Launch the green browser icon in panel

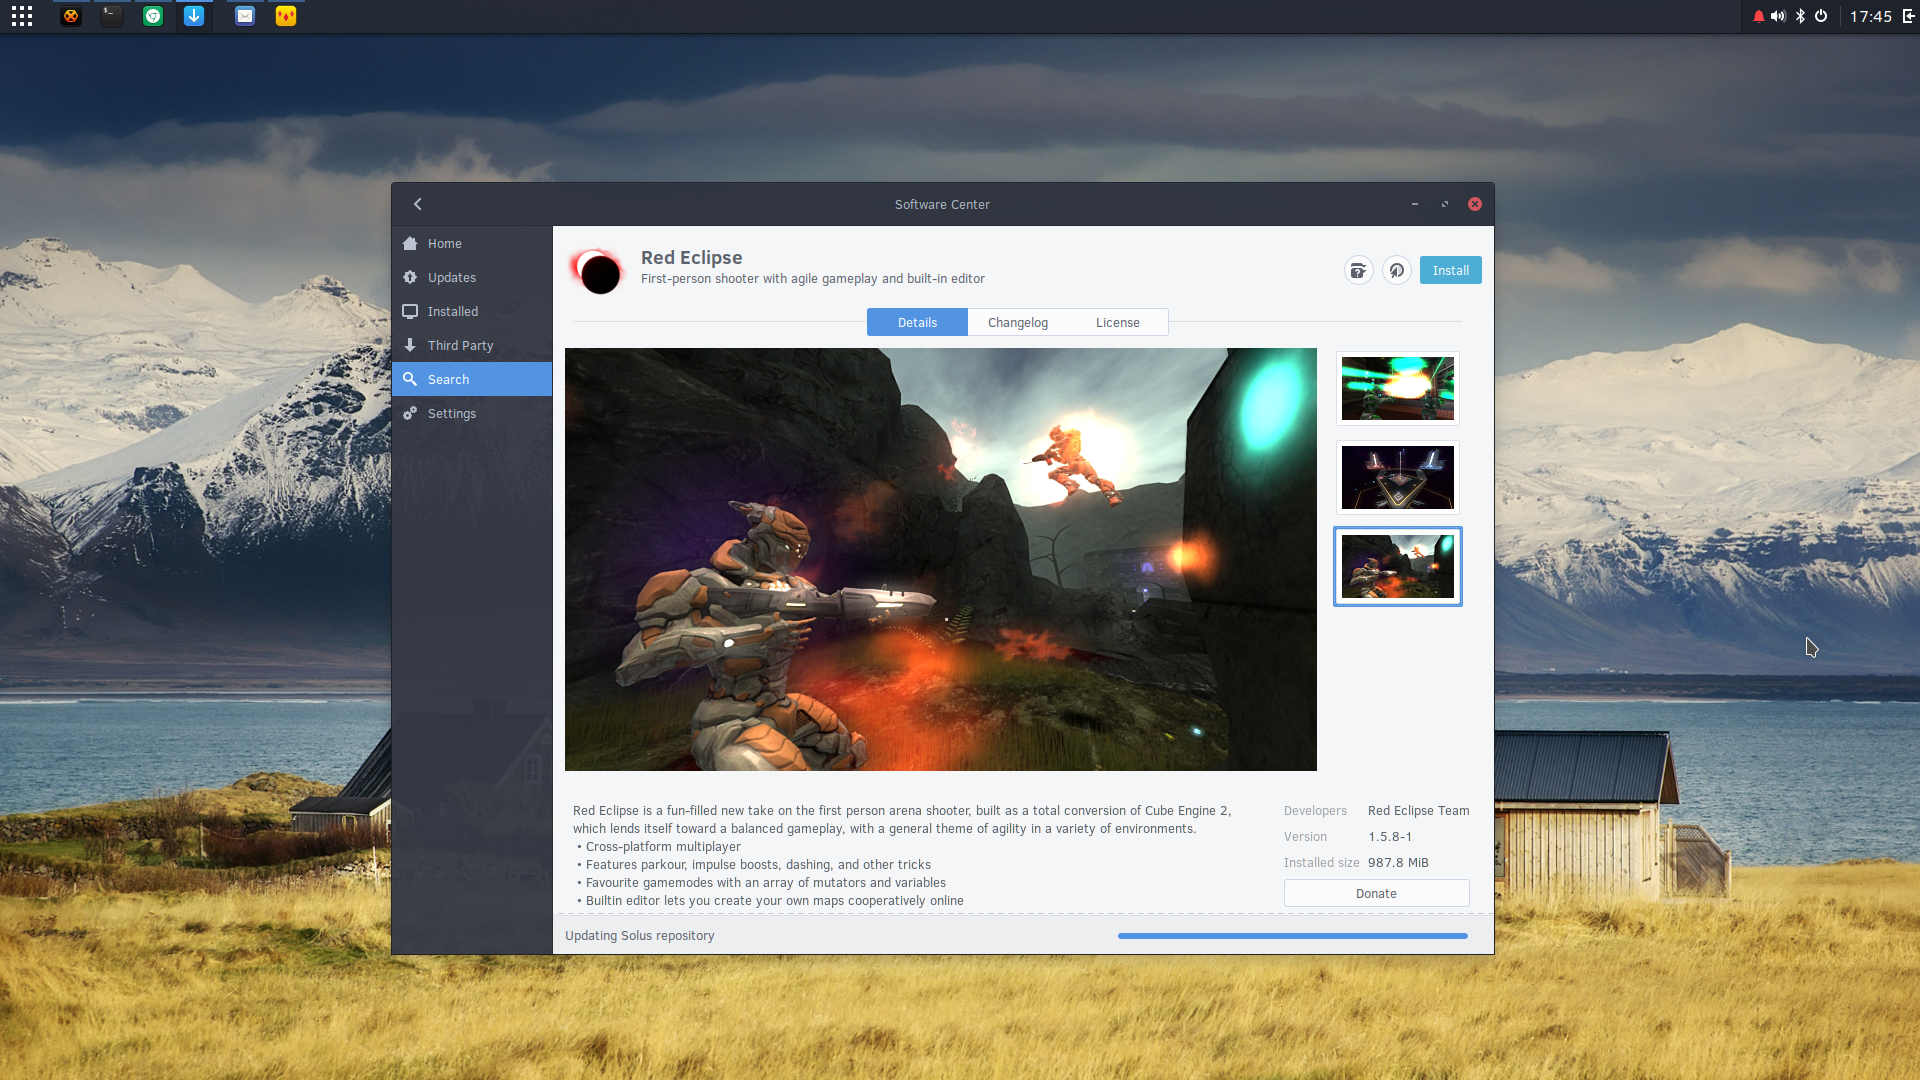pos(153,16)
